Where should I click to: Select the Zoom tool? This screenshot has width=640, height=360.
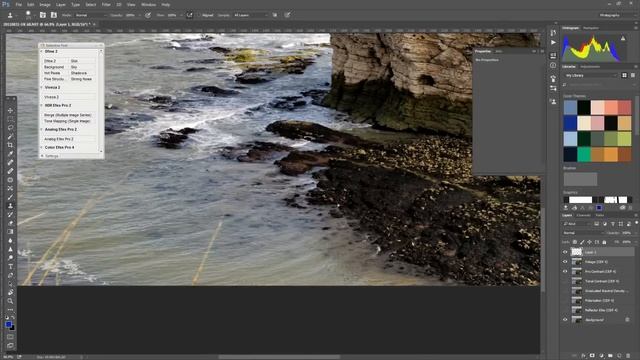[10, 301]
